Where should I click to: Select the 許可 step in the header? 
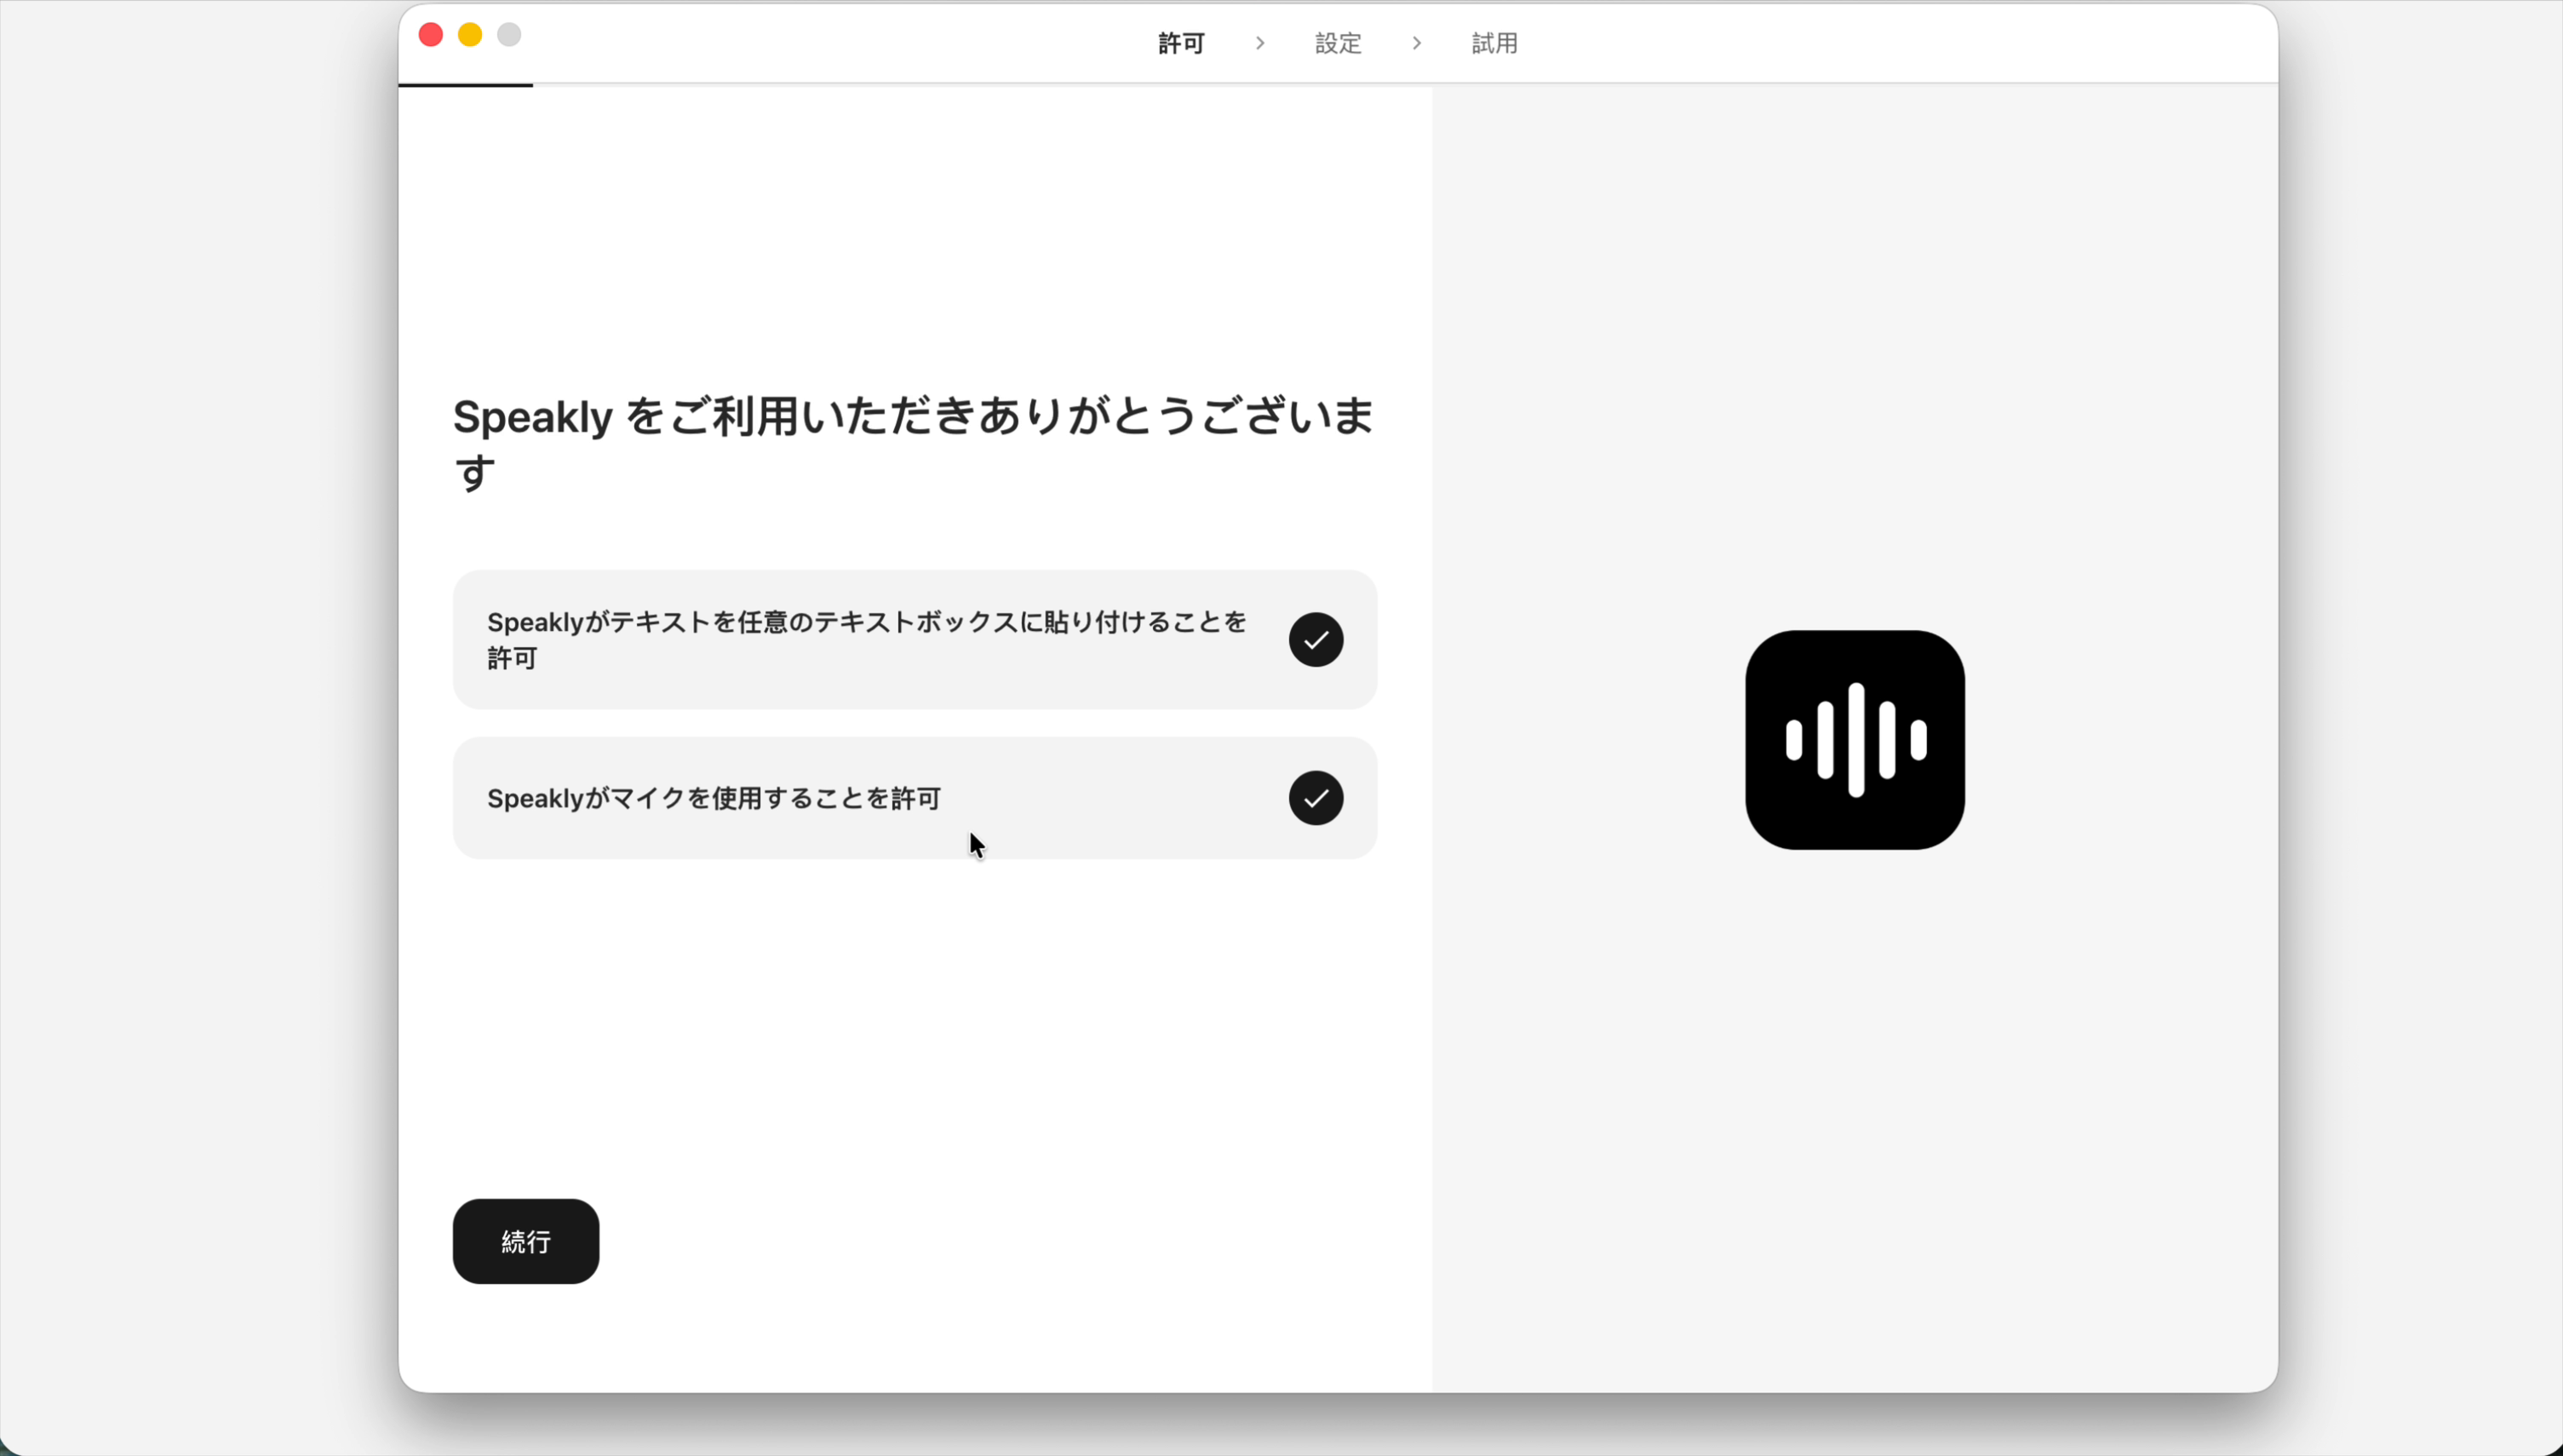(1180, 43)
